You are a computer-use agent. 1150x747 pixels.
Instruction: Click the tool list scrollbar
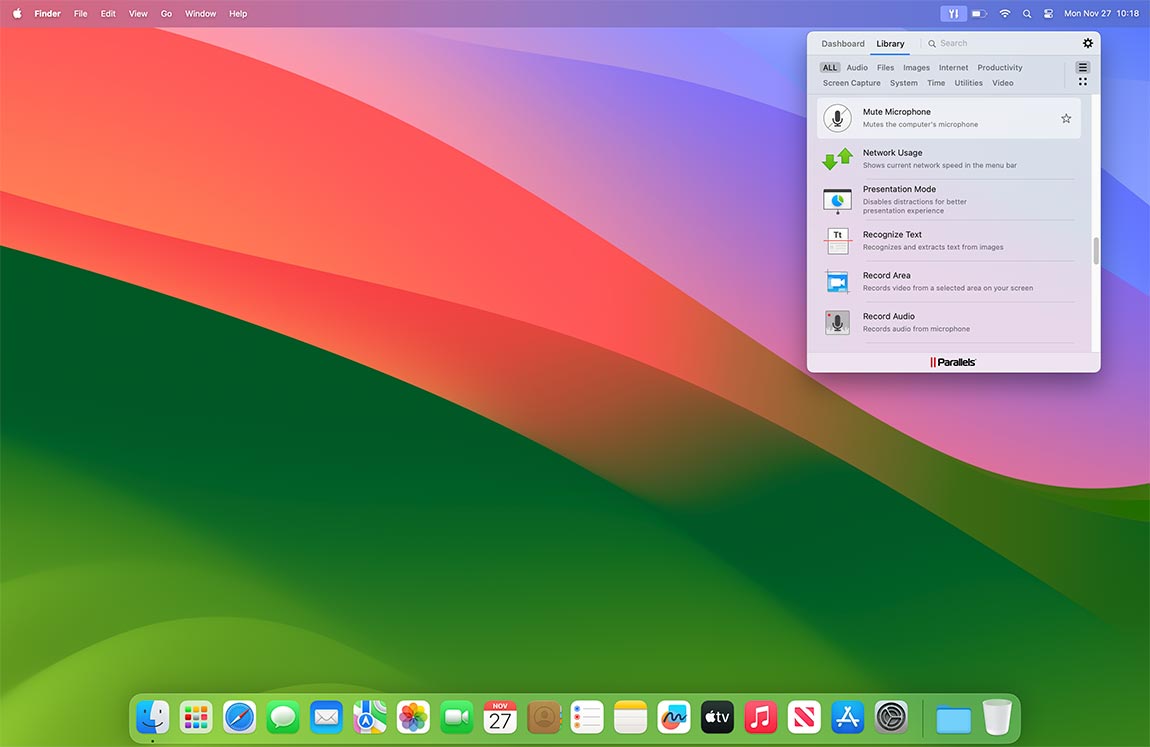[1096, 251]
